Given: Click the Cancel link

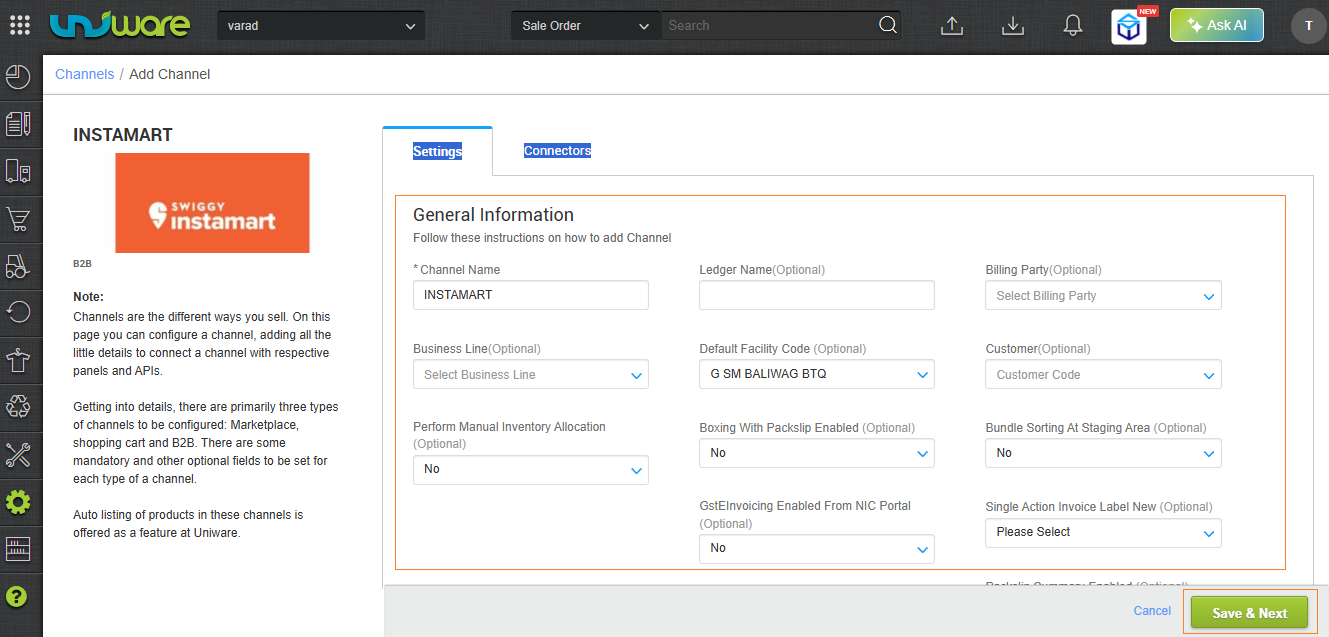Looking at the screenshot, I should pos(1152,611).
